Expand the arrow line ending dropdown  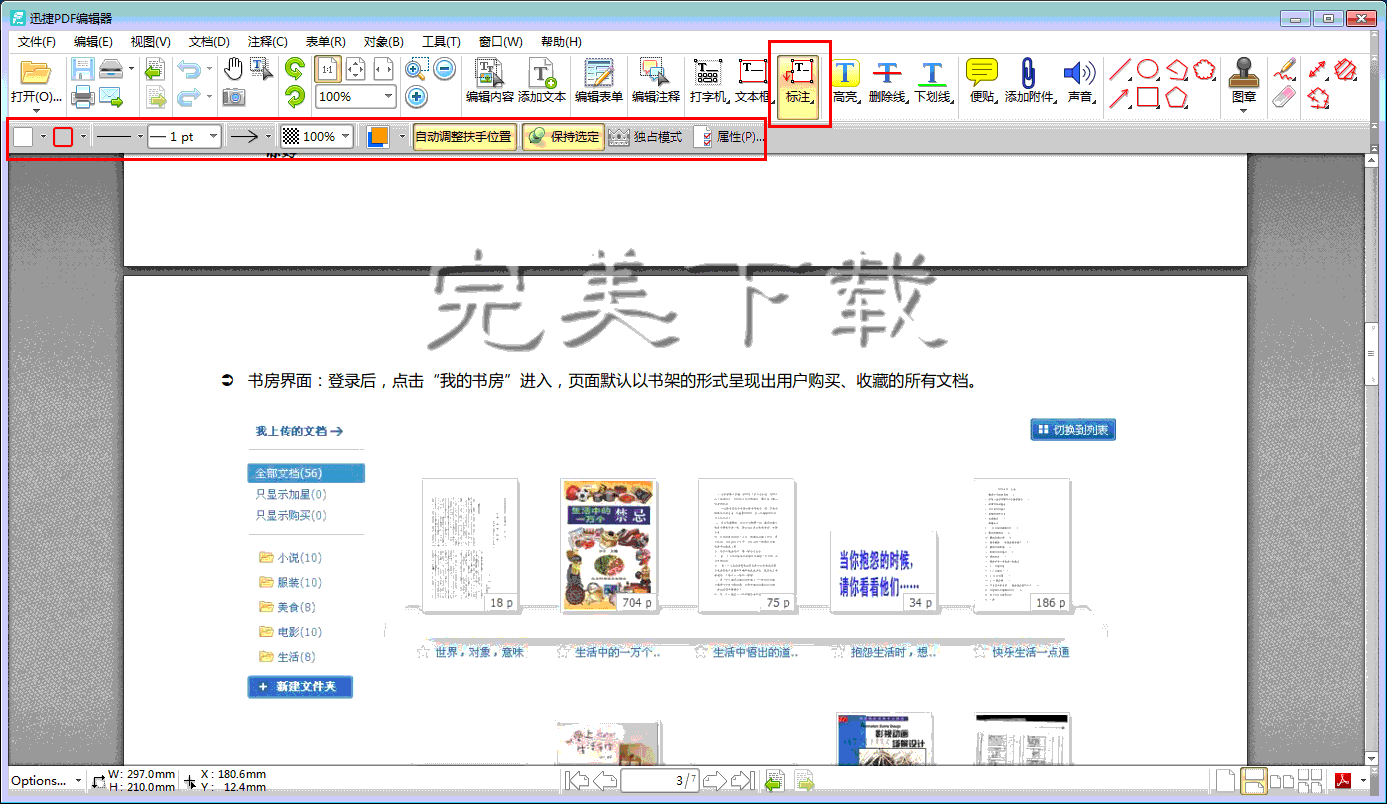click(x=268, y=137)
